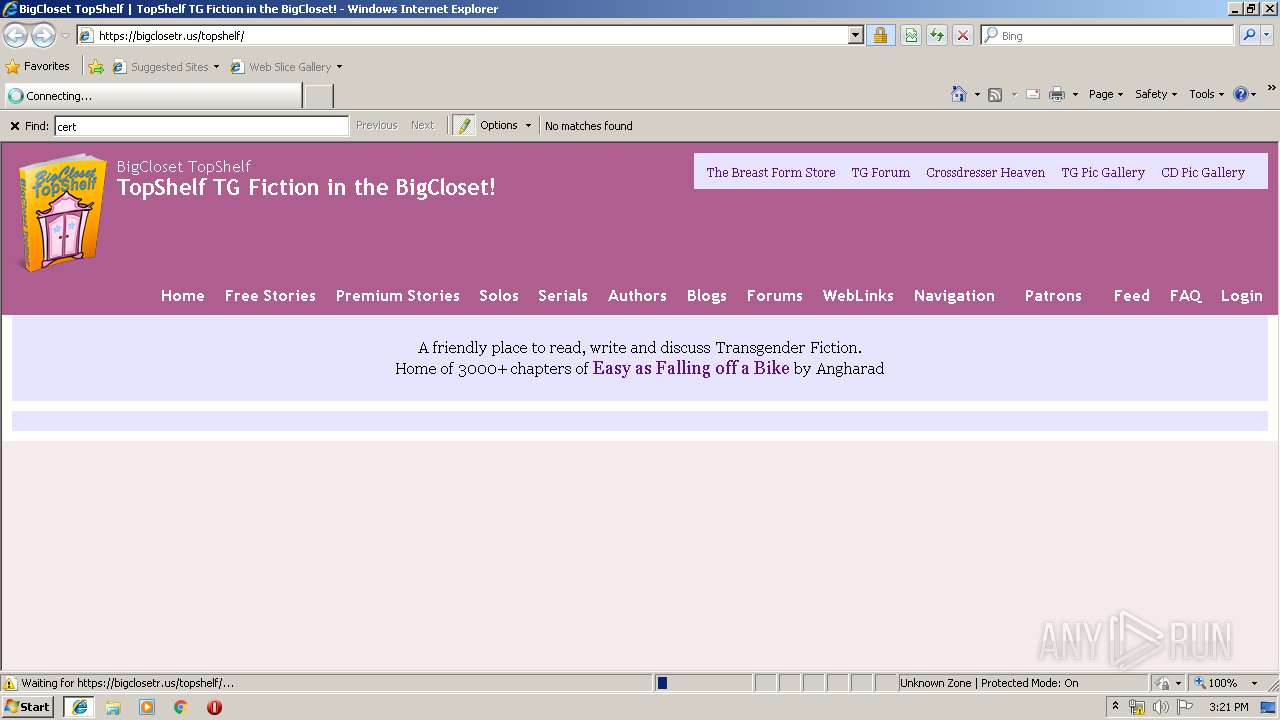Open the recent pages dropdown arrow

pyautogui.click(x=65, y=36)
